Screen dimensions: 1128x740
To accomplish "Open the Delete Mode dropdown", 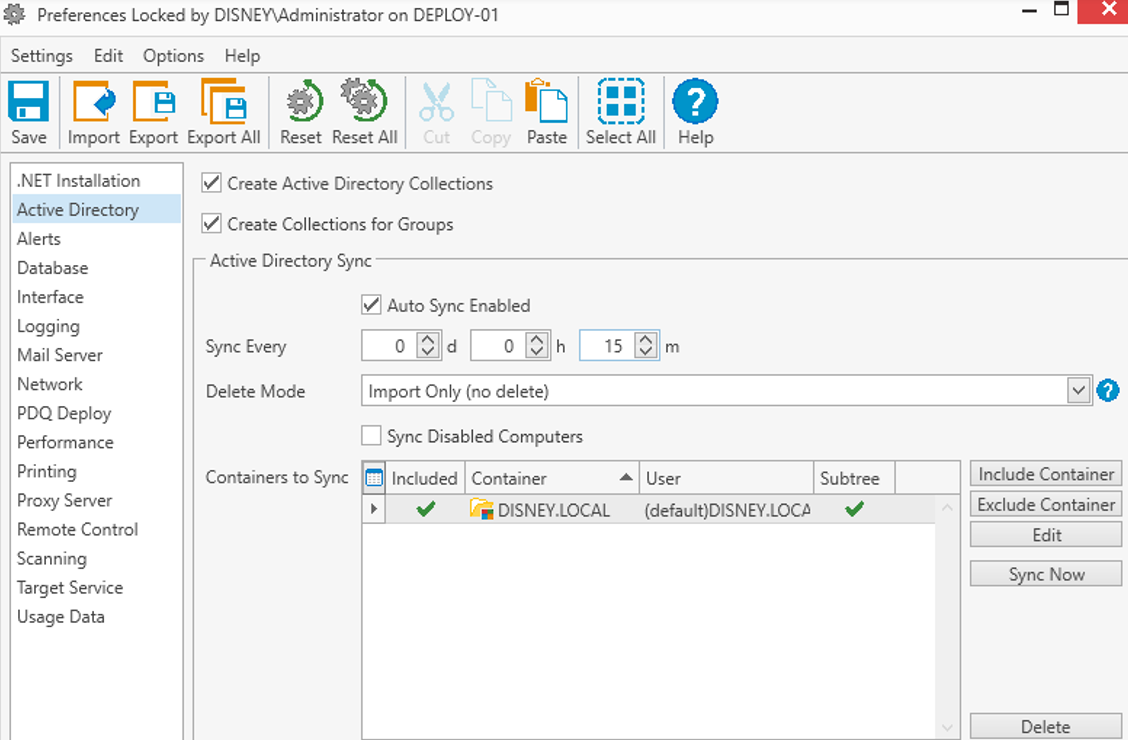I will point(1078,391).
